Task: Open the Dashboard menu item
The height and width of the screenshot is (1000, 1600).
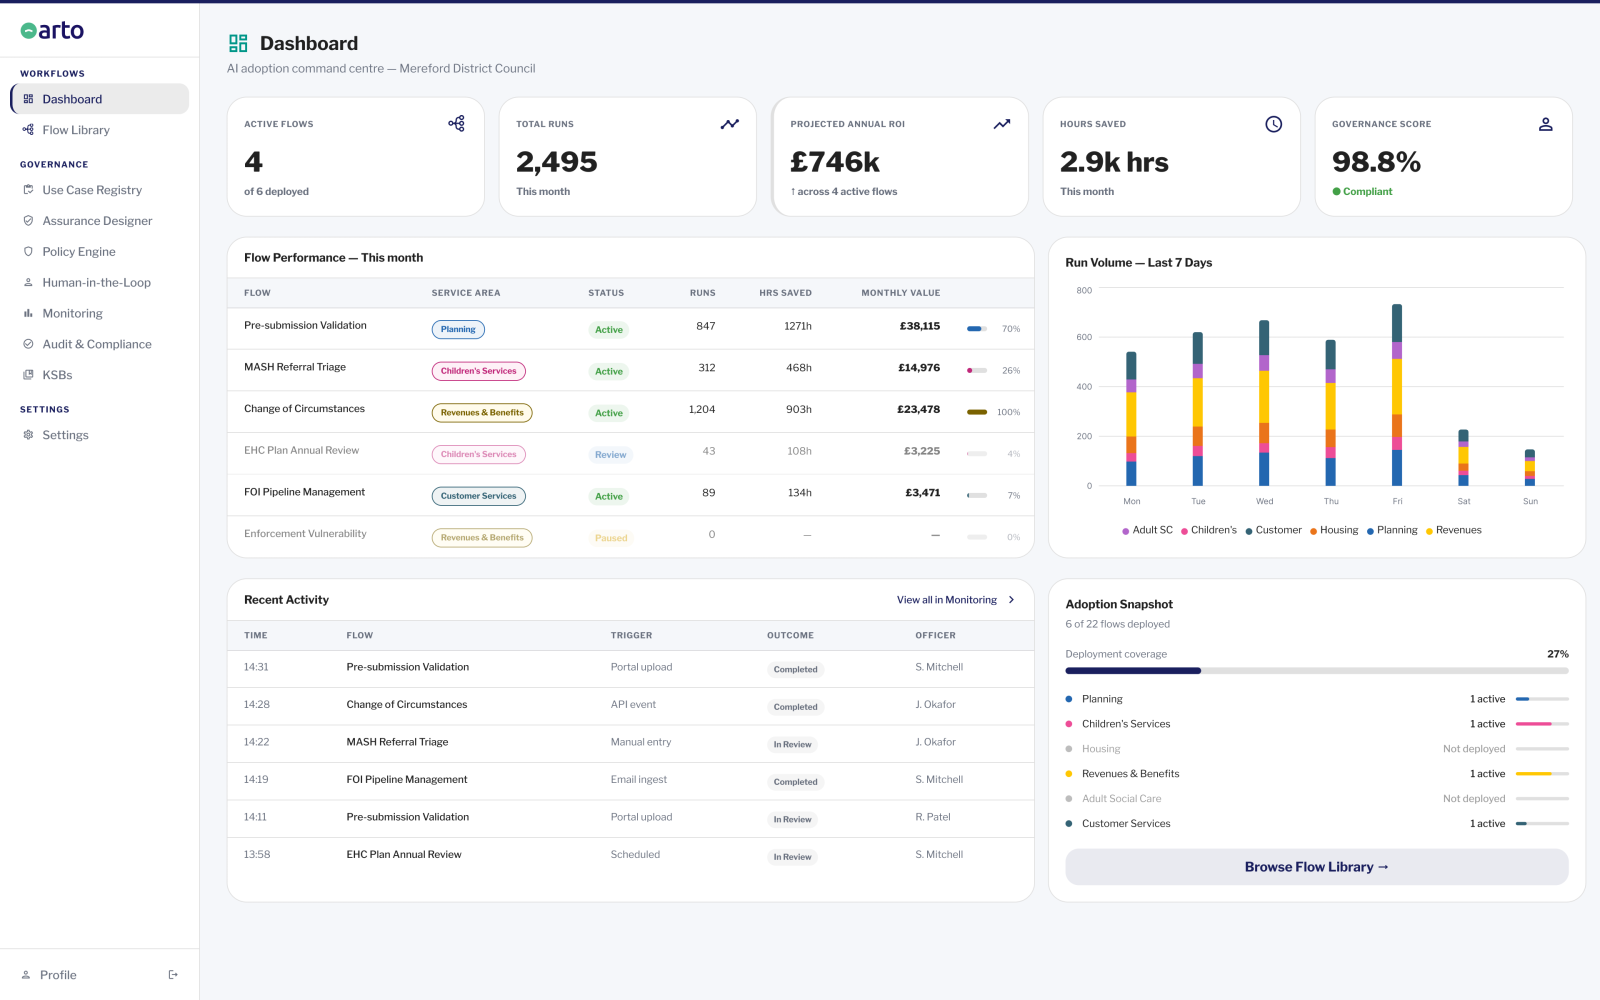Action: coord(100,99)
